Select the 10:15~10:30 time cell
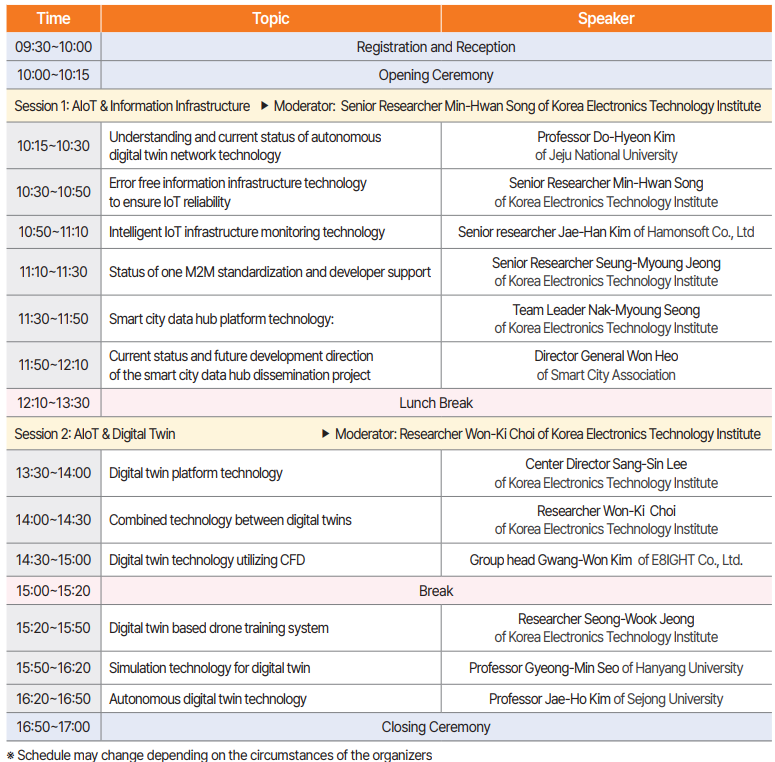The height and width of the screenshot is (762, 775). coord(53,146)
